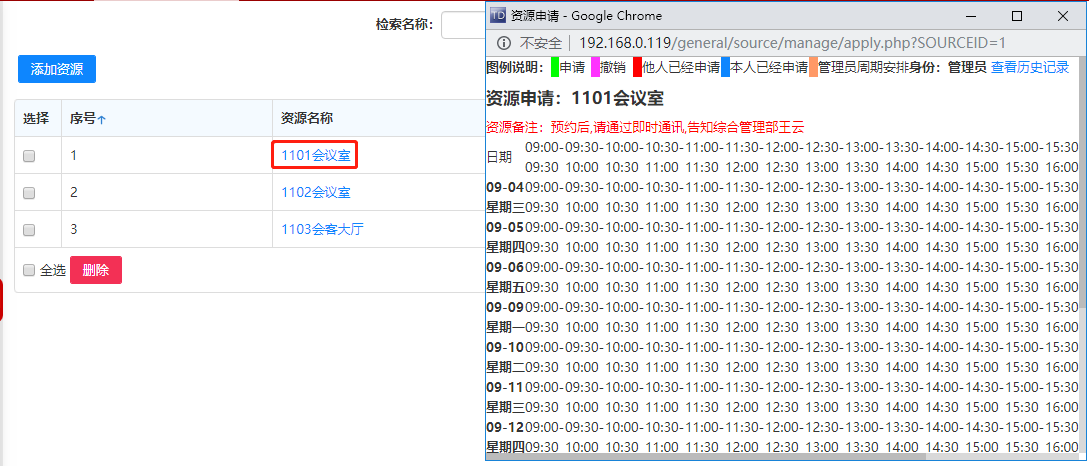Screen dimensions: 1089x466
Task: Click the green 申请 legend swatch
Action: (554, 67)
